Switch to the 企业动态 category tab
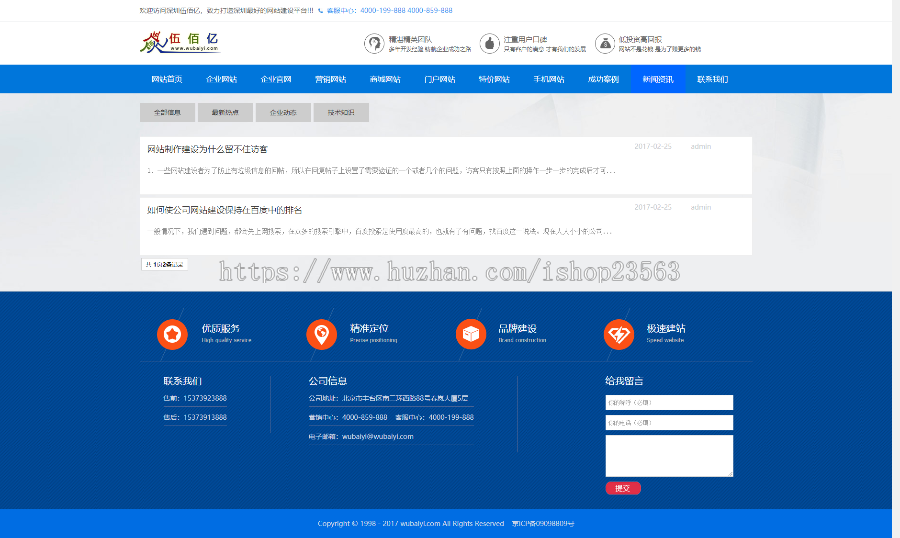 coord(283,113)
